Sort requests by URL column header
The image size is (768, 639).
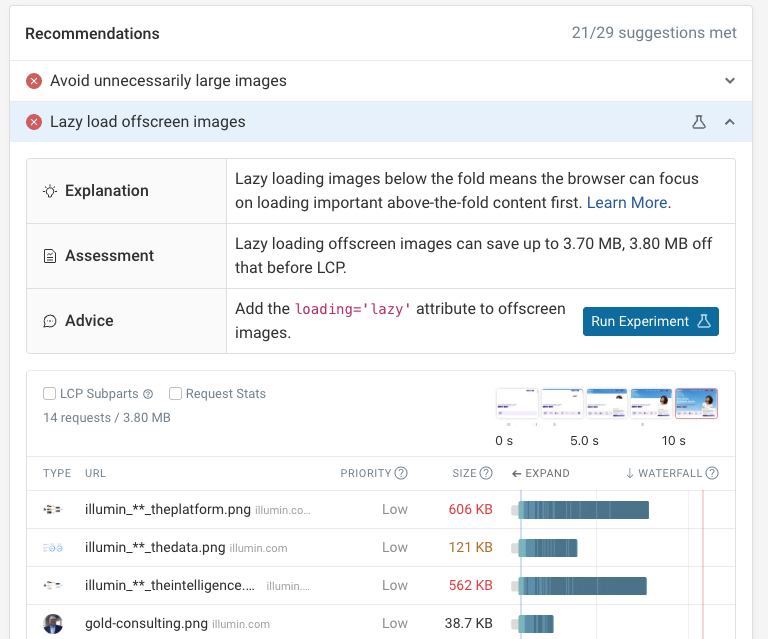[95, 473]
